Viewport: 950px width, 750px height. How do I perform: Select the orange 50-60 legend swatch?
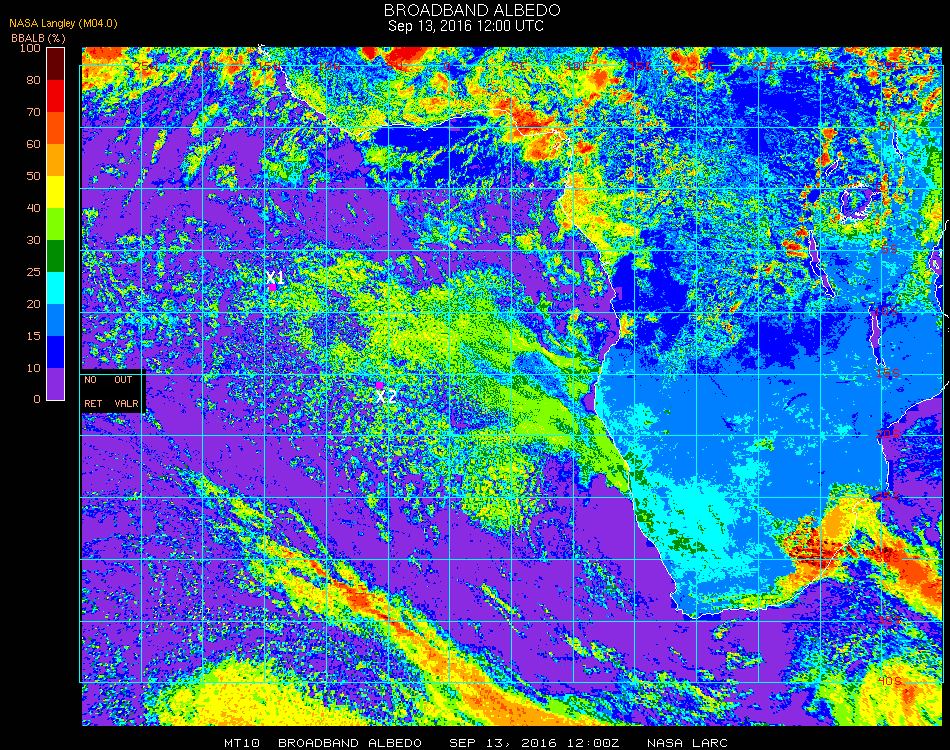pos(55,160)
